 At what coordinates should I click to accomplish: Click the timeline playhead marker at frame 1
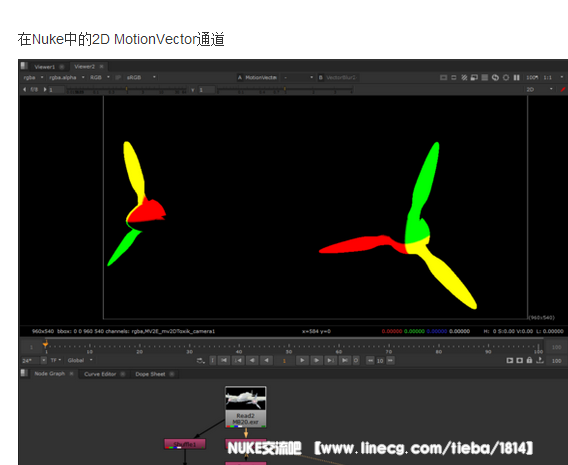click(x=46, y=344)
